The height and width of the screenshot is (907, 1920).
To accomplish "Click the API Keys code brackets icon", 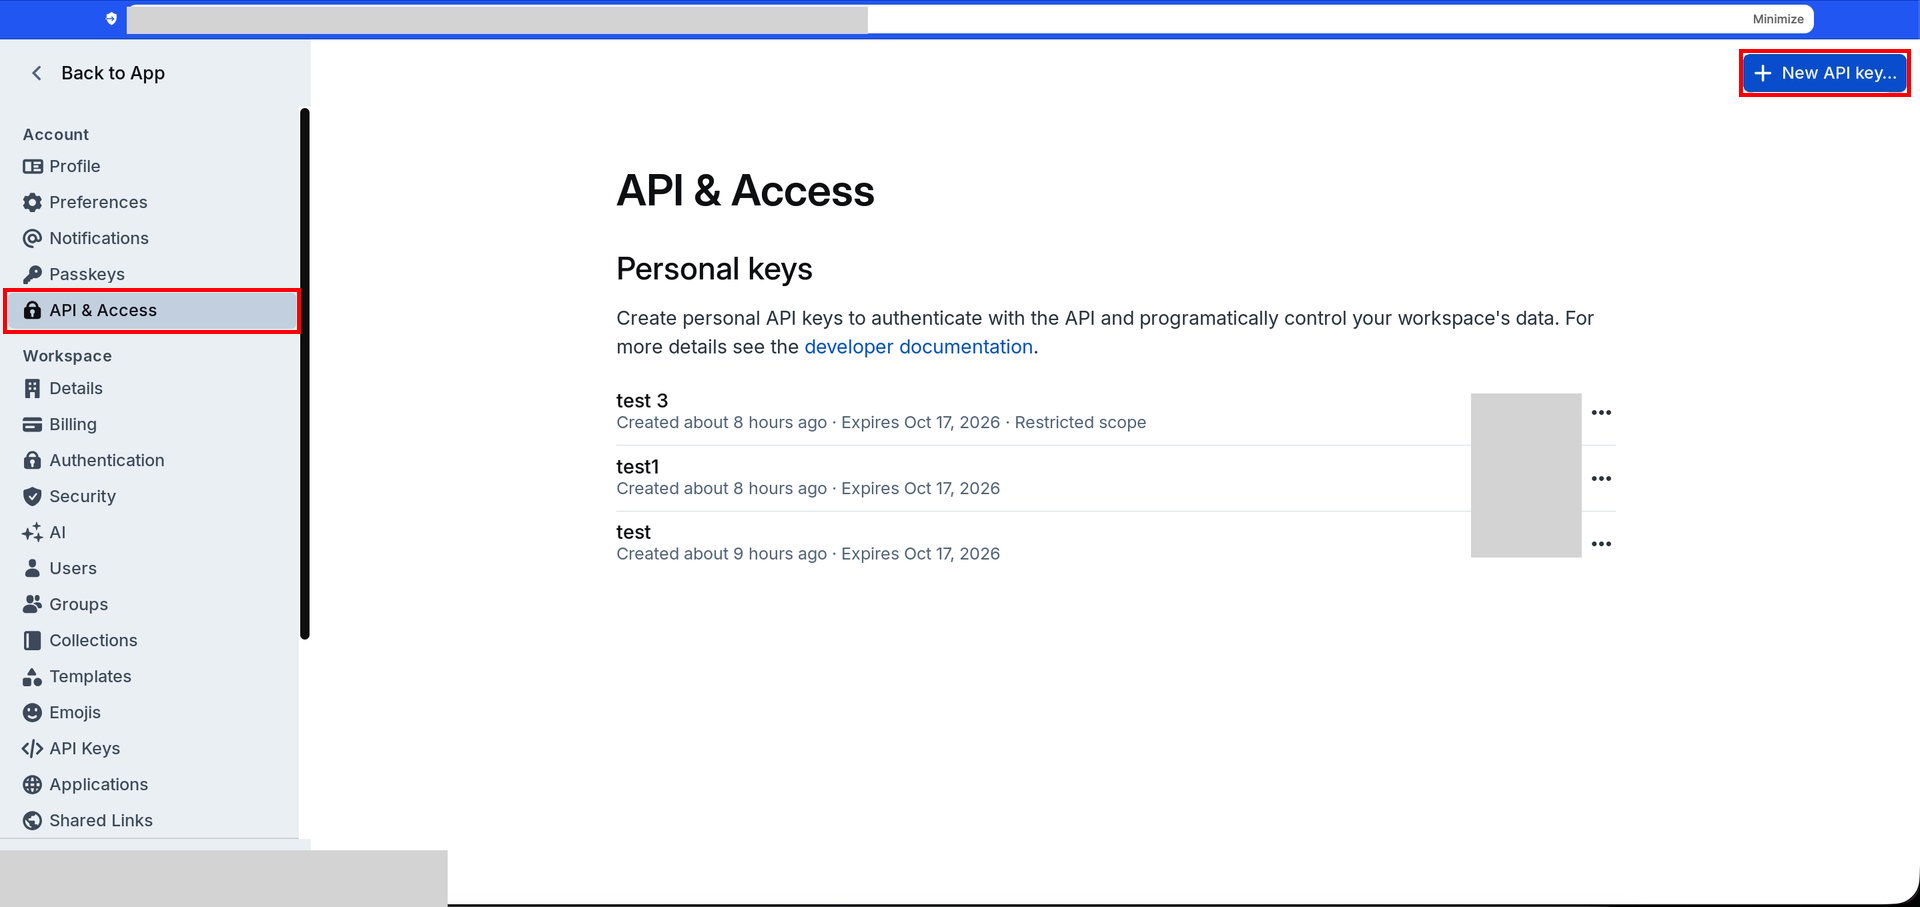I will coord(32,748).
